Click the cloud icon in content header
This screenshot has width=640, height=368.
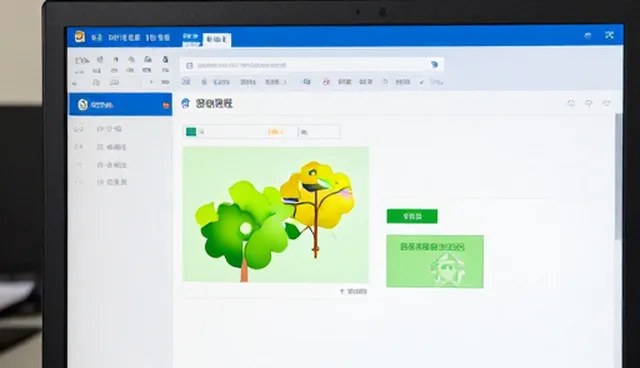[571, 103]
